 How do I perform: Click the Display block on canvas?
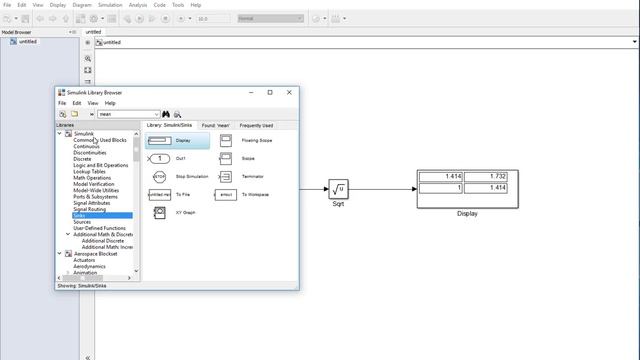(468, 189)
